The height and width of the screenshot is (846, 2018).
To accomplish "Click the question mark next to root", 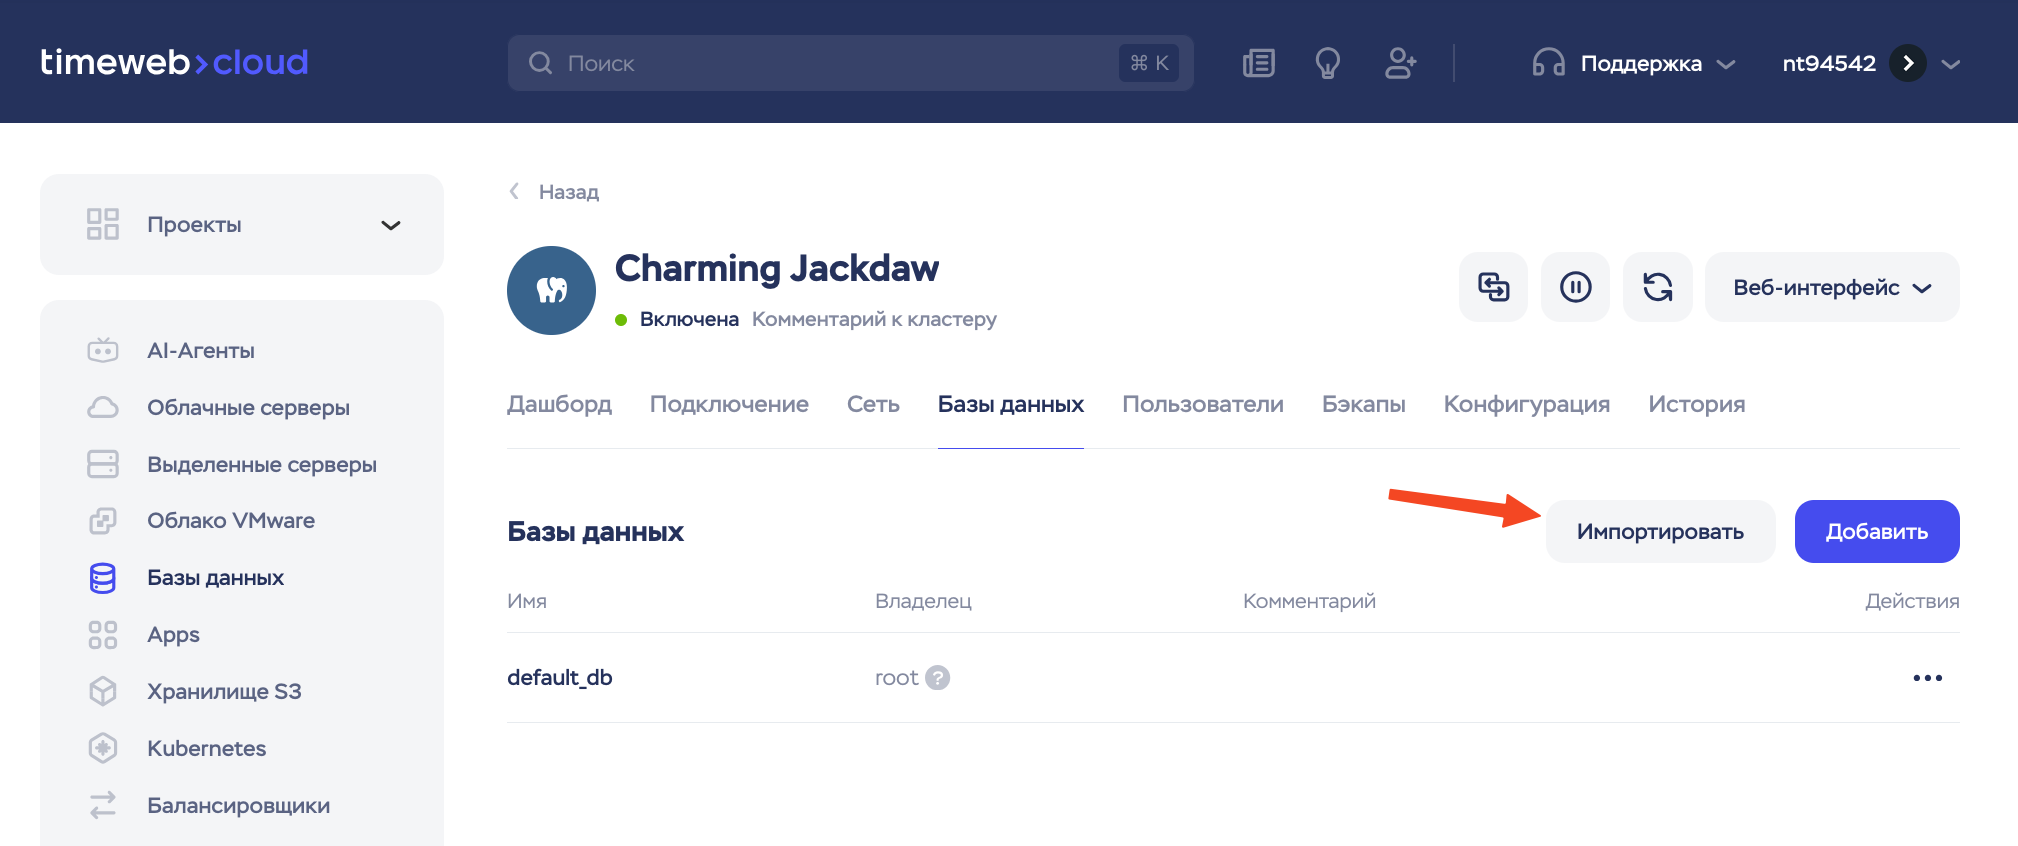I will click(937, 678).
